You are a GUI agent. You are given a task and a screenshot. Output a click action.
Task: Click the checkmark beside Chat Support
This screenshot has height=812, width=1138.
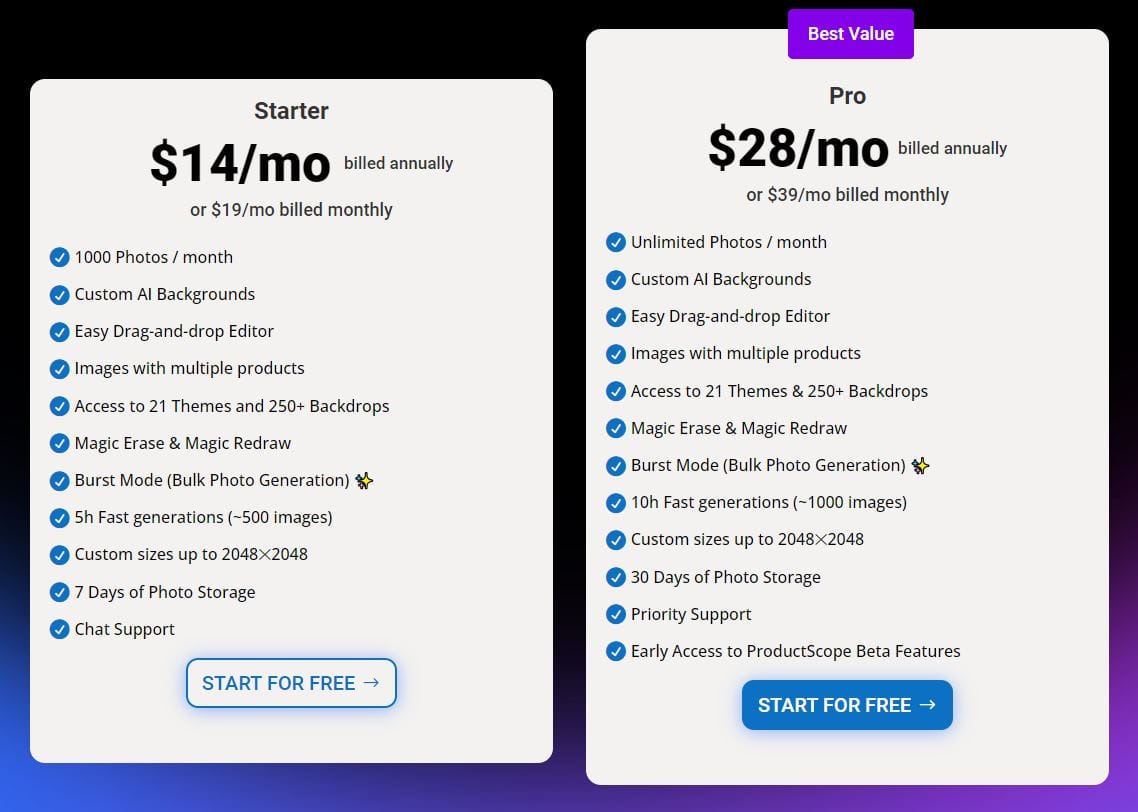[x=59, y=629]
